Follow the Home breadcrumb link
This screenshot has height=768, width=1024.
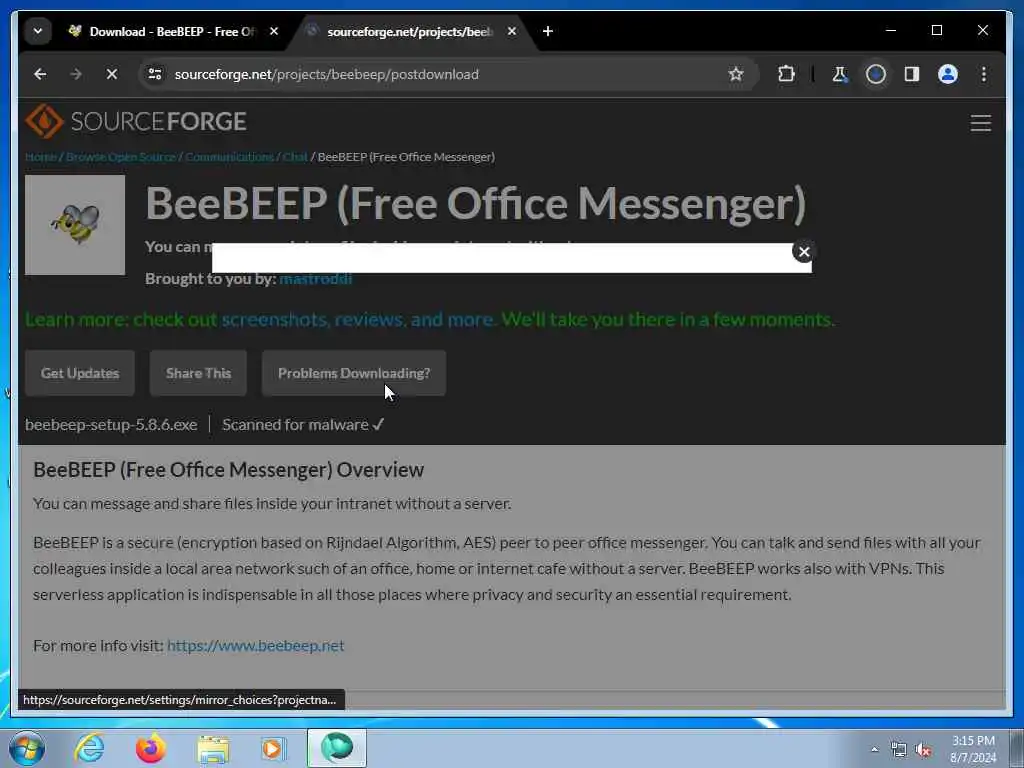tap(40, 157)
